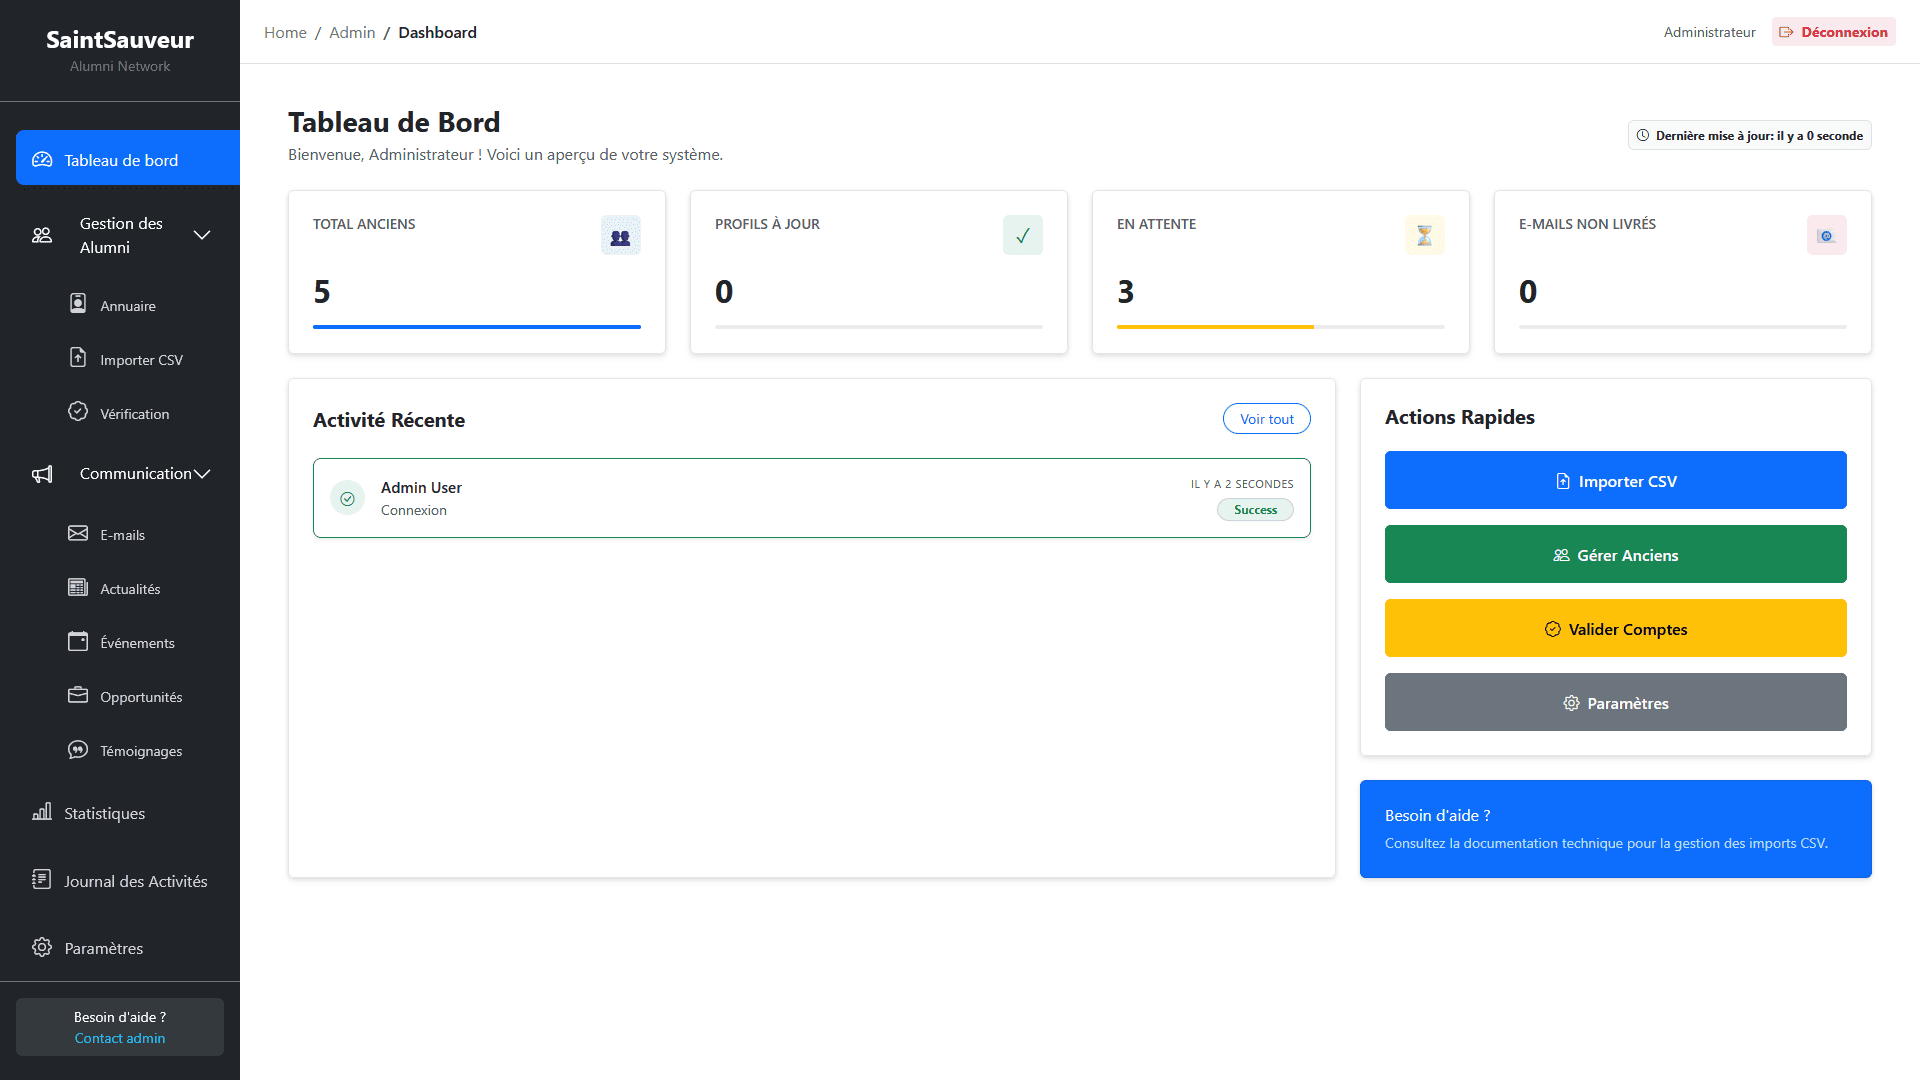Click the success check icon beside Admin User
1920x1080 pixels.
tap(347, 498)
